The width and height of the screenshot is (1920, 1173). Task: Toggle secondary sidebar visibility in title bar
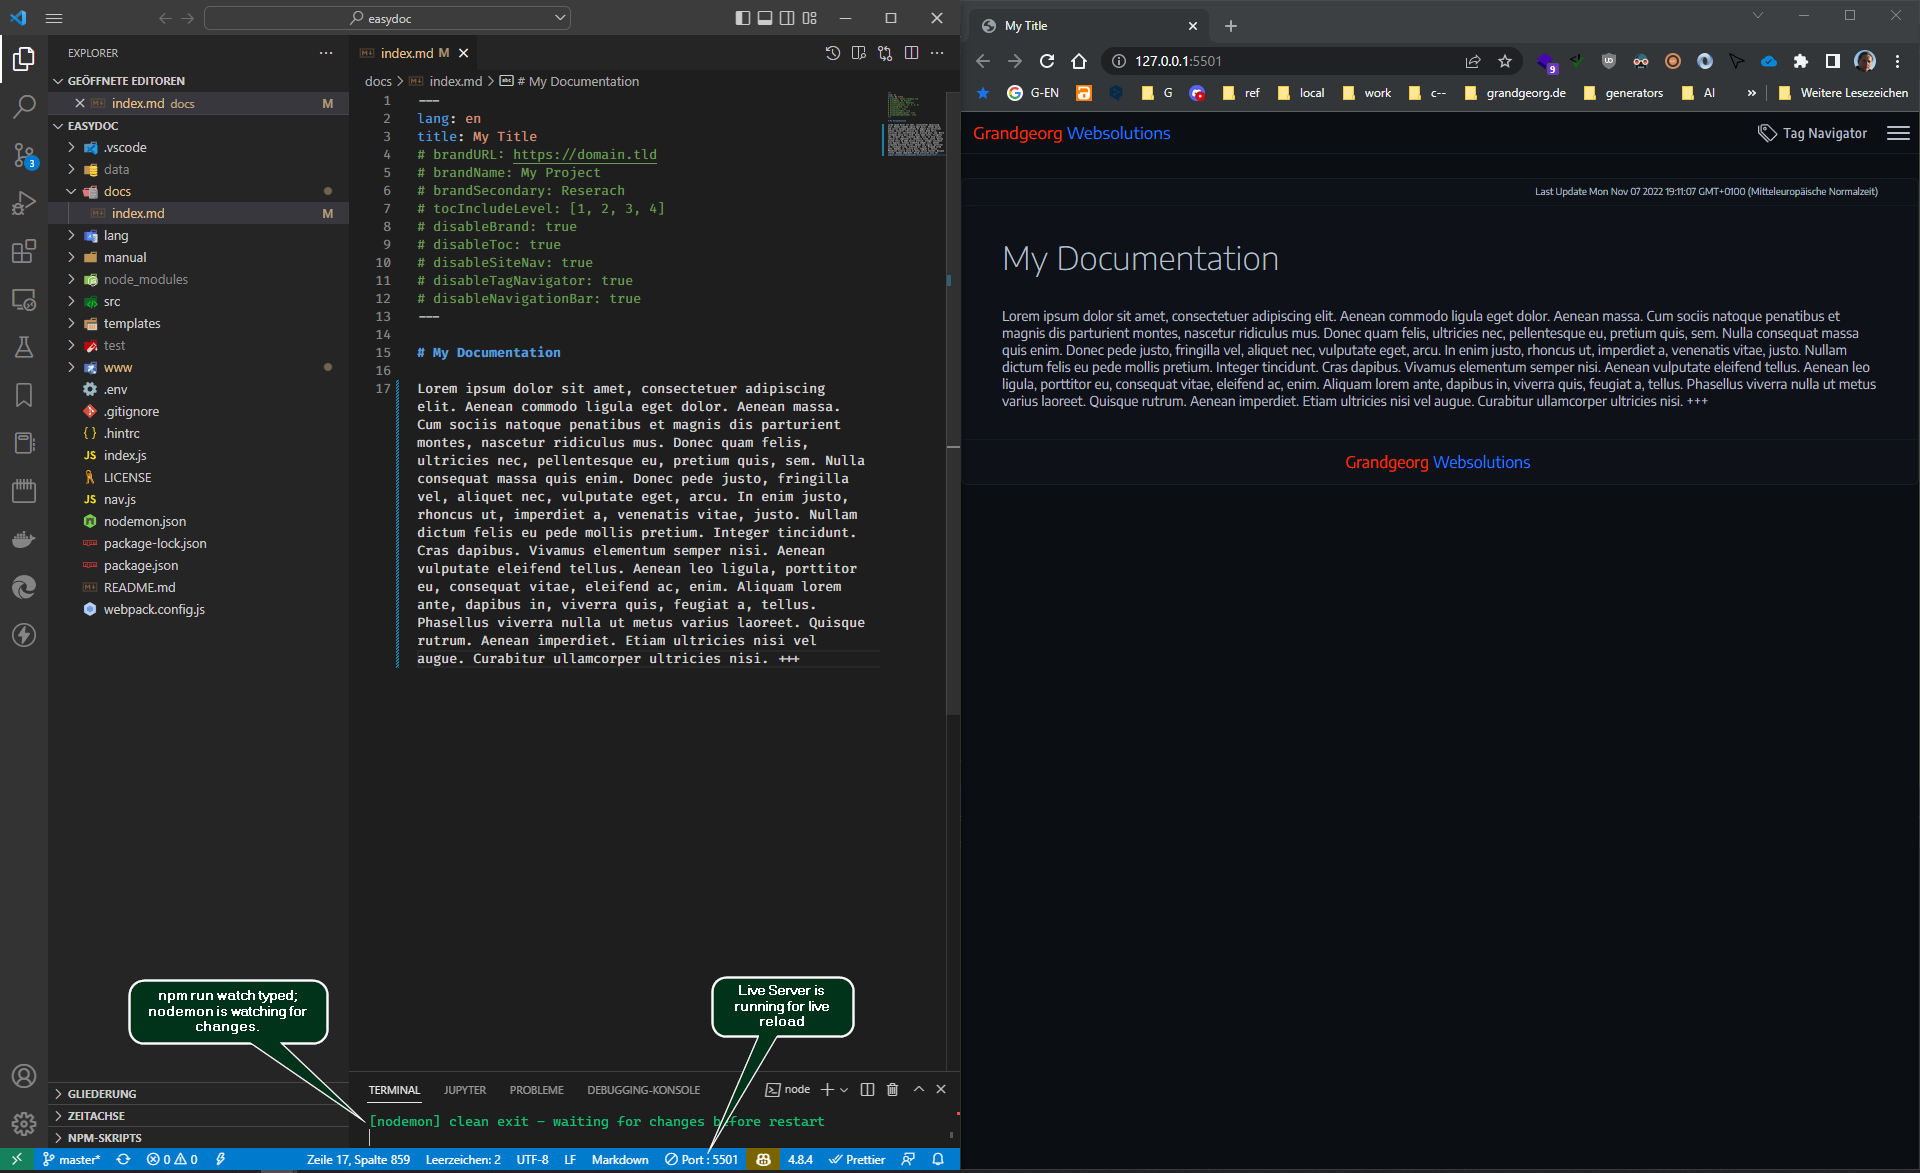pos(787,18)
